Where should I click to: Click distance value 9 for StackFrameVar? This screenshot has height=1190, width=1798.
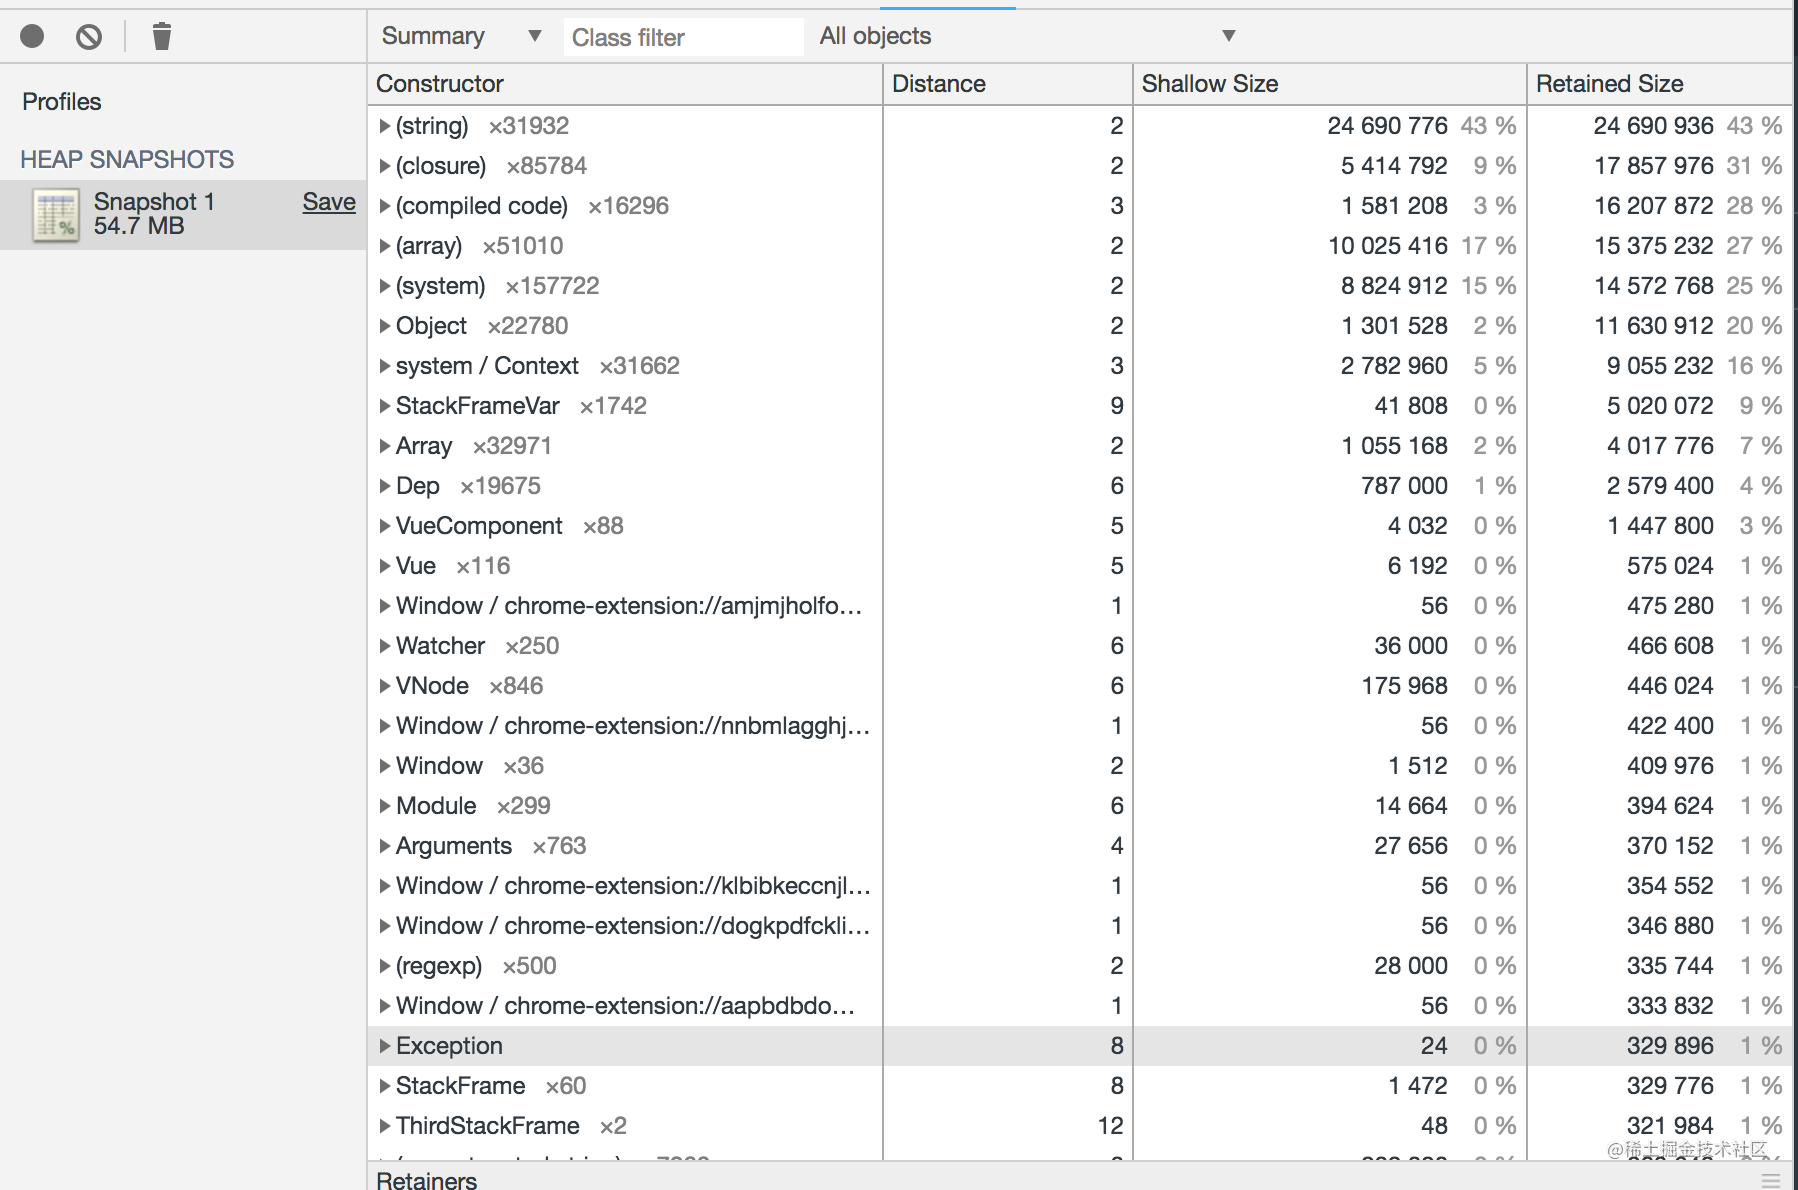[1117, 406]
